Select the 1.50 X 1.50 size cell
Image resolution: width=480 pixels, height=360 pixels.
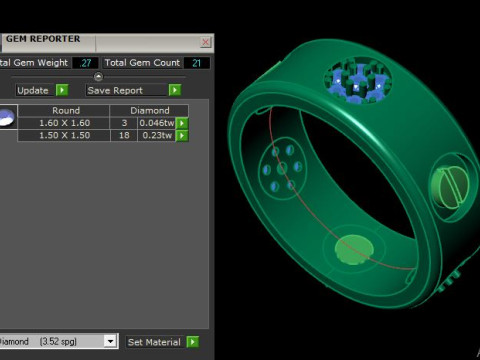coord(64,135)
